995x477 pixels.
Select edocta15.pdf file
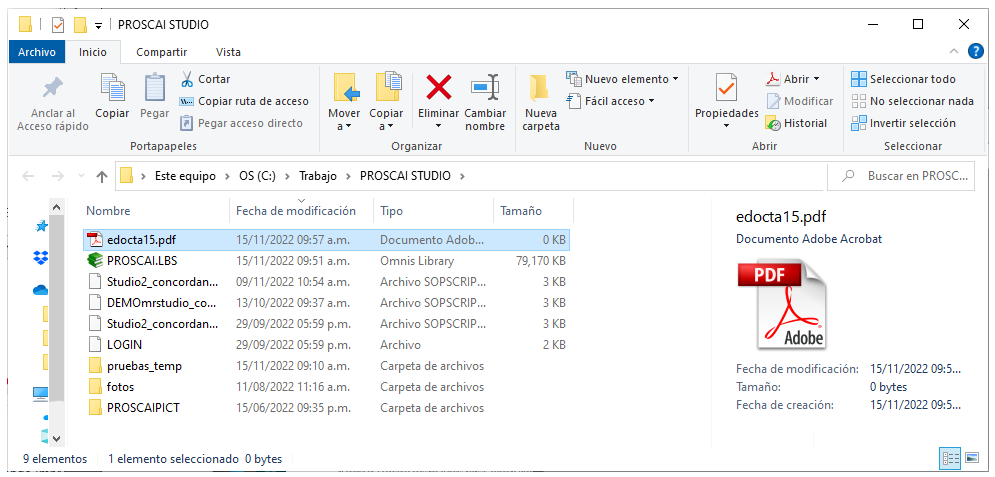[327, 240]
